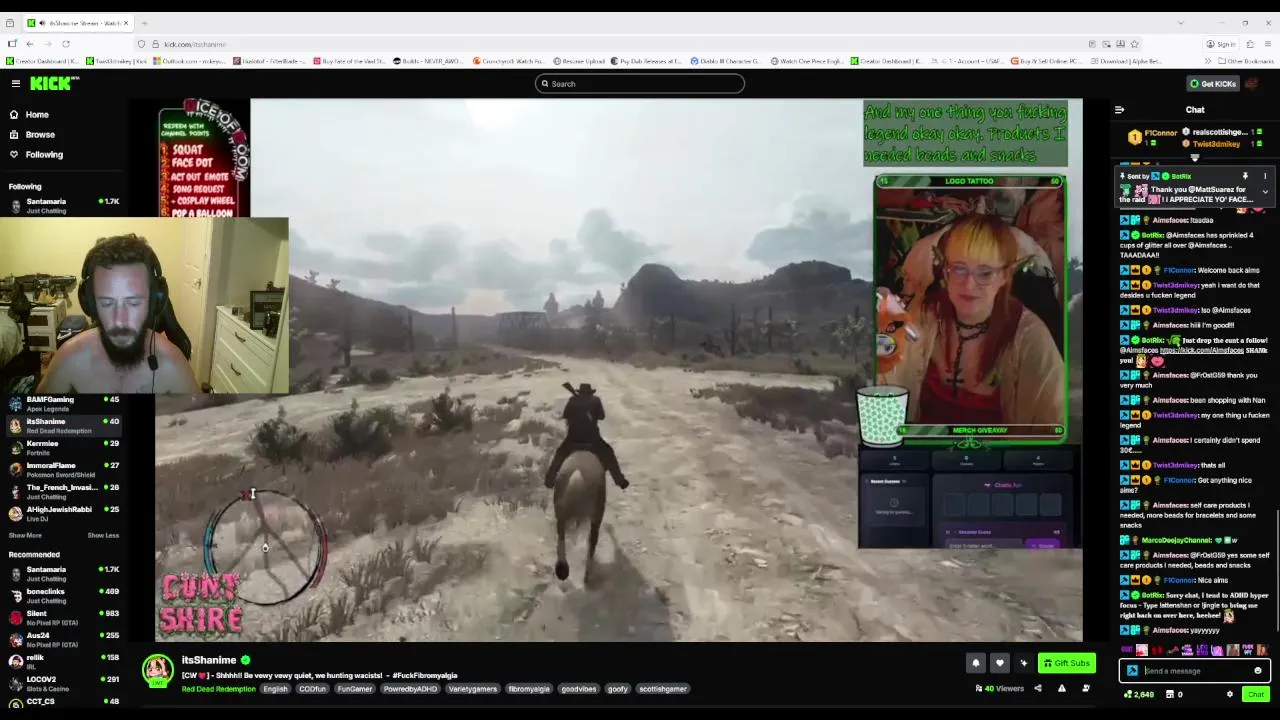Open chat settings gear icon
This screenshot has height=720, width=1280.
[x=1230, y=694]
